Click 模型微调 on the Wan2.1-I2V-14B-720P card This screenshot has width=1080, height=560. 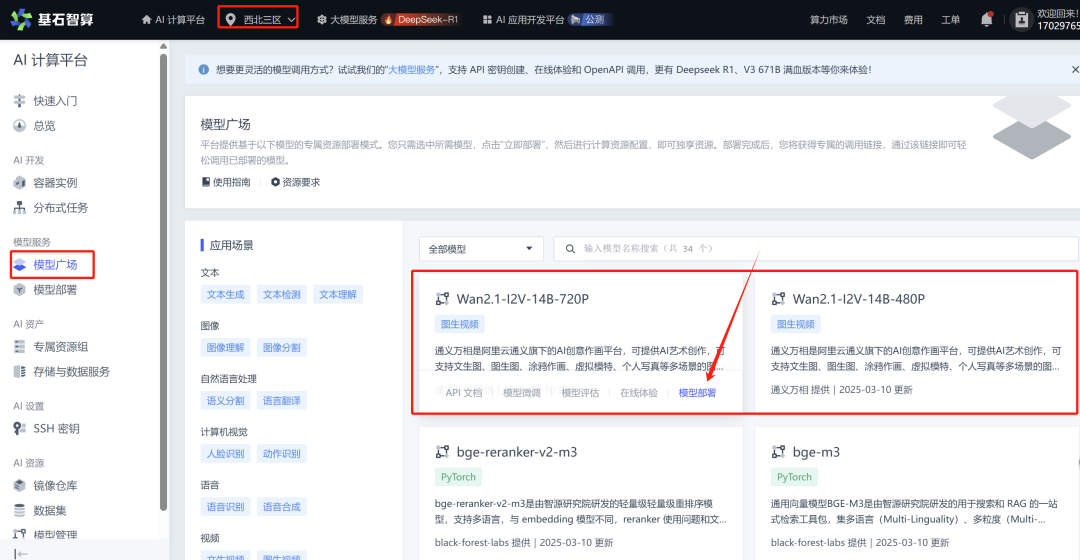(x=521, y=393)
